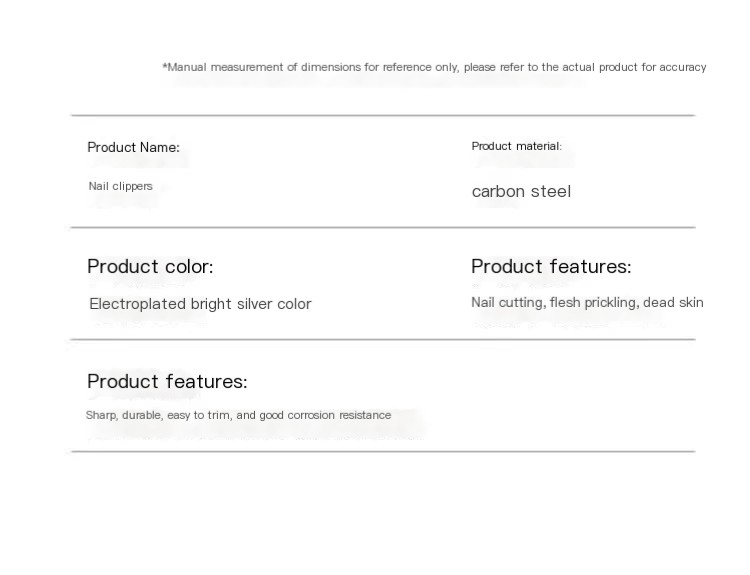The height and width of the screenshot is (575, 750).
Task: Select Electroplated bright silver color text
Action: tap(200, 304)
